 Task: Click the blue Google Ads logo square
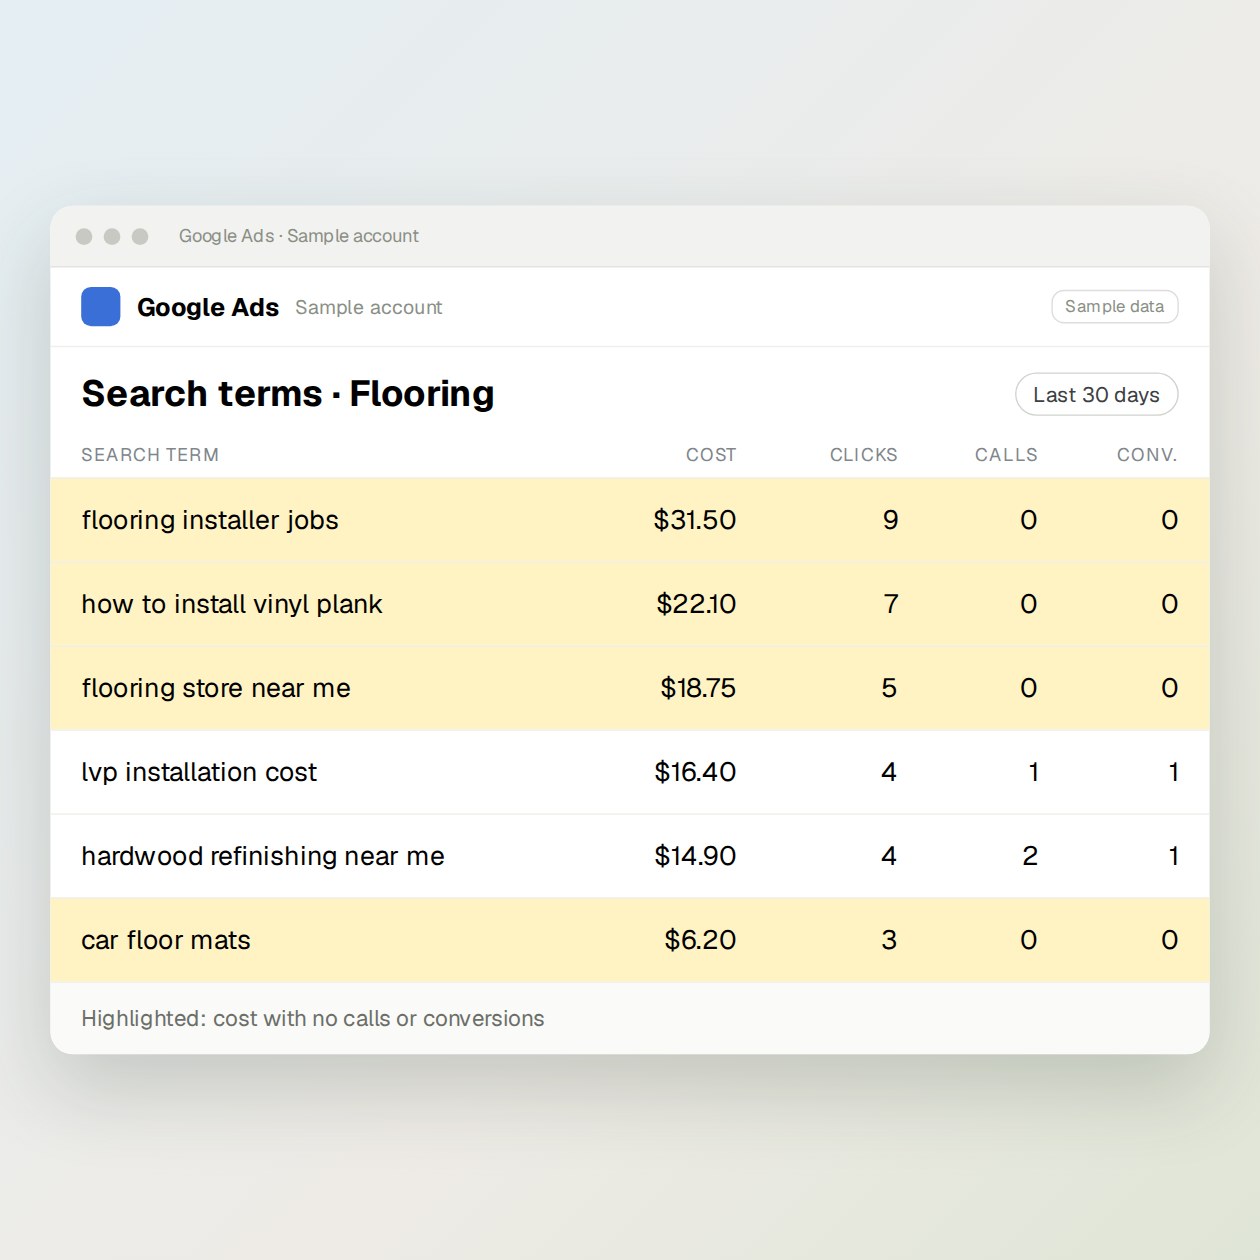tap(101, 307)
